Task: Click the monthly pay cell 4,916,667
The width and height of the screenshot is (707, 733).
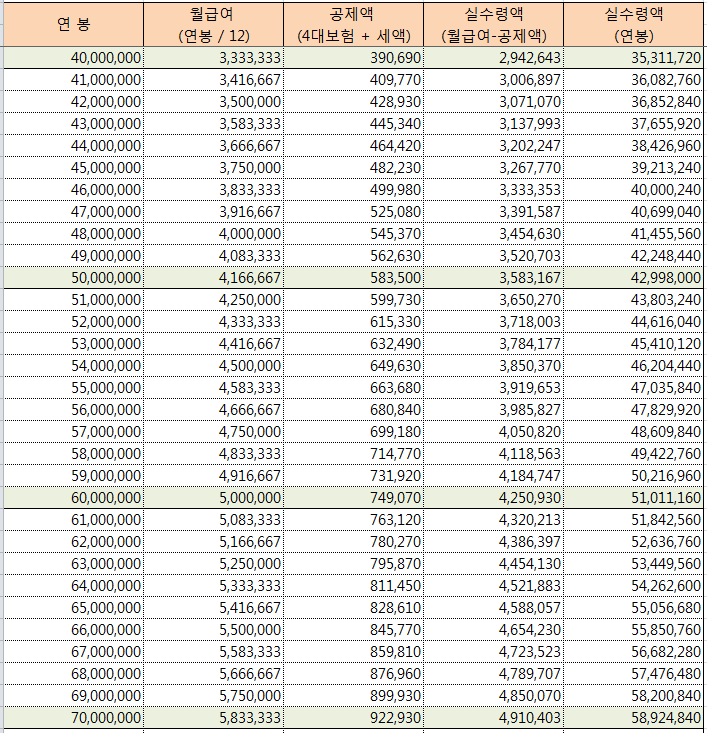Action: (x=213, y=475)
